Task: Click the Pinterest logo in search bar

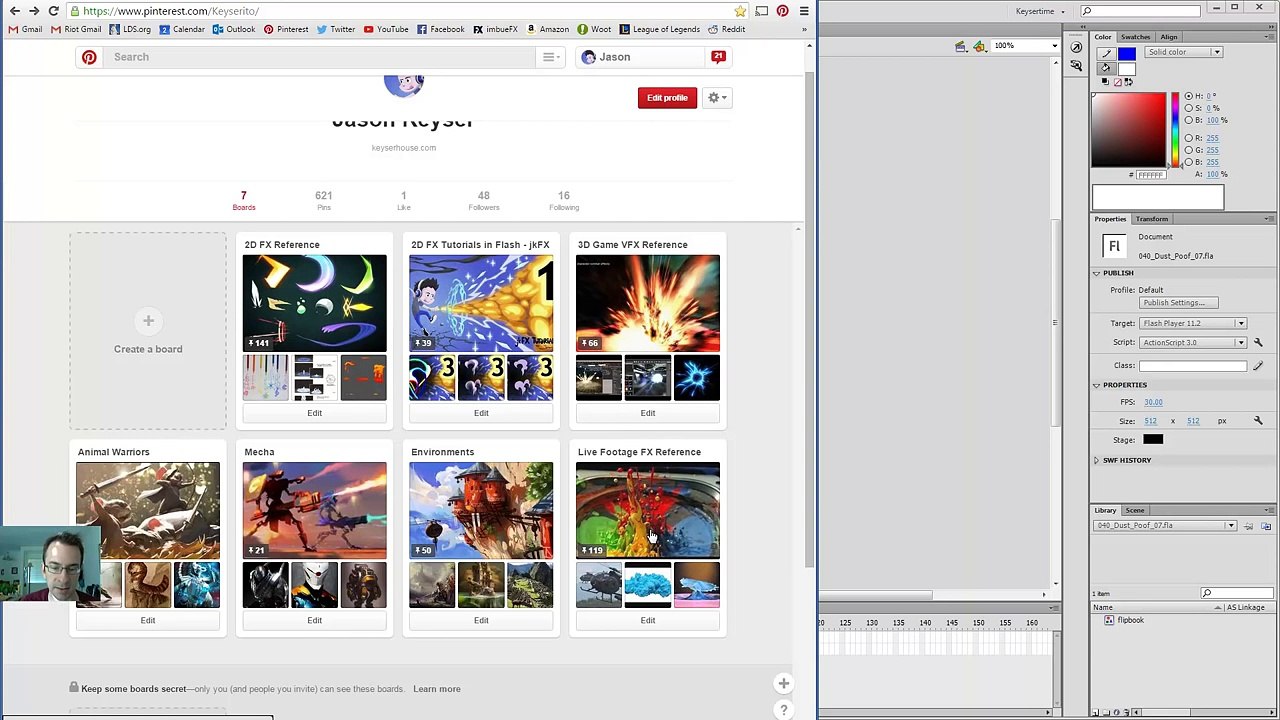Action: 89,57
